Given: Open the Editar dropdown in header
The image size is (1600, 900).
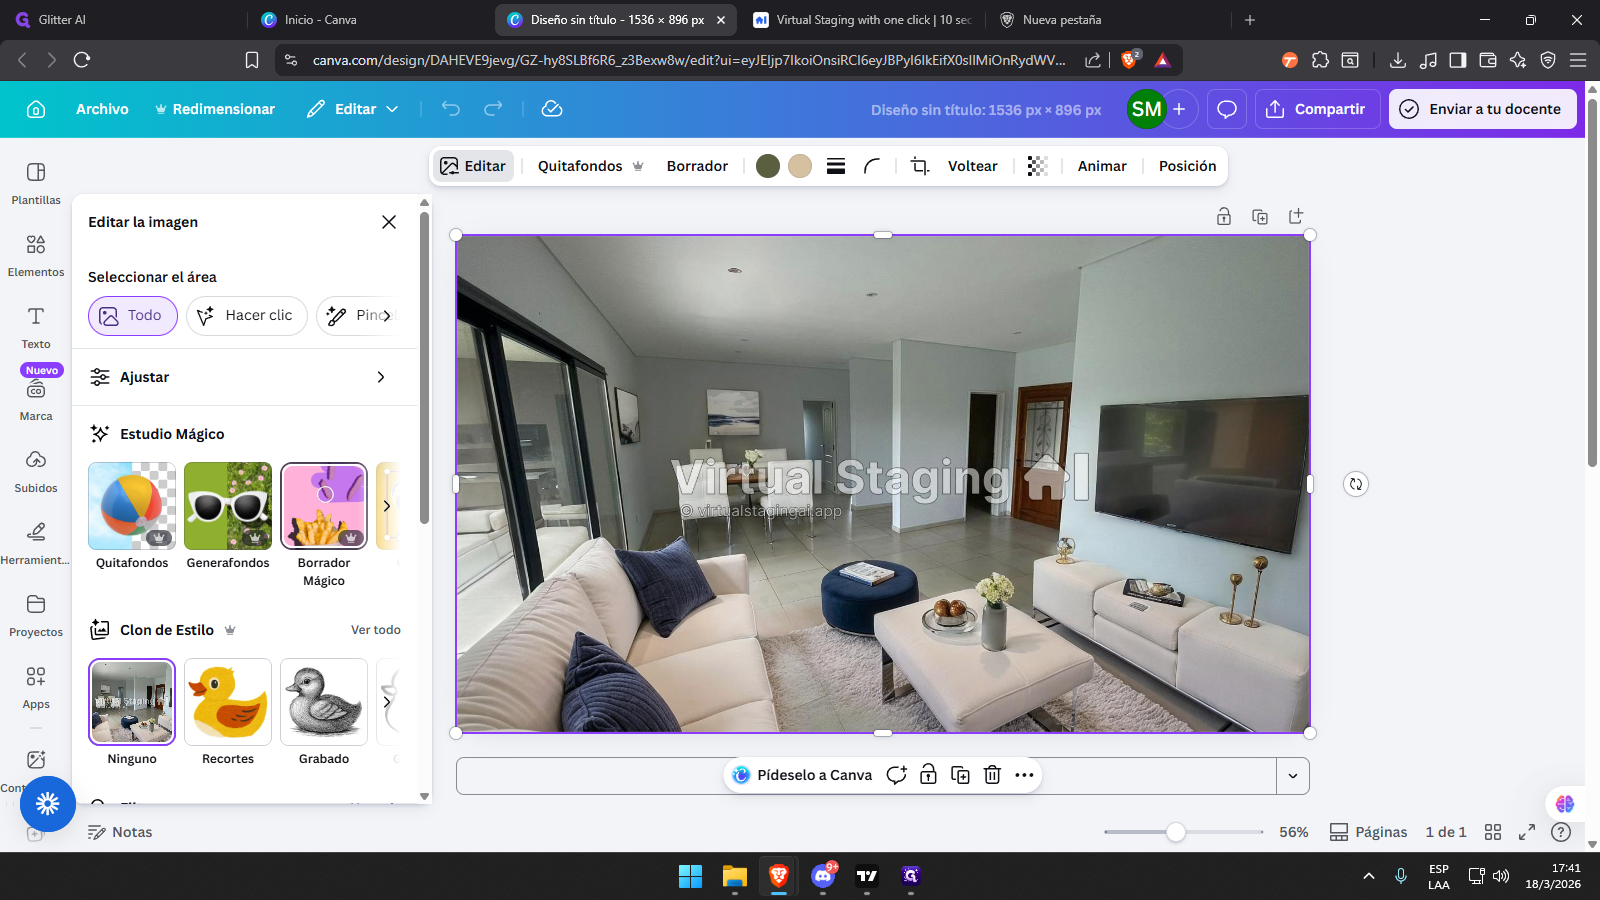Looking at the screenshot, I should click(x=353, y=109).
